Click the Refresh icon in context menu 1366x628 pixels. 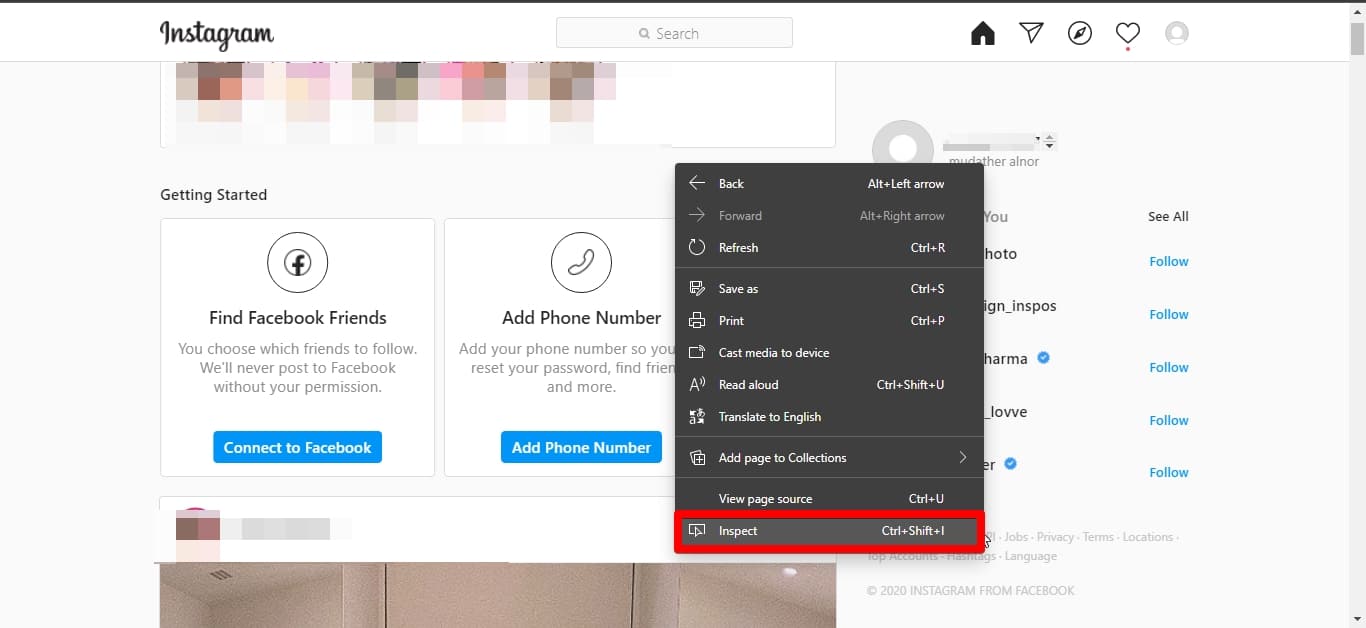[698, 247]
